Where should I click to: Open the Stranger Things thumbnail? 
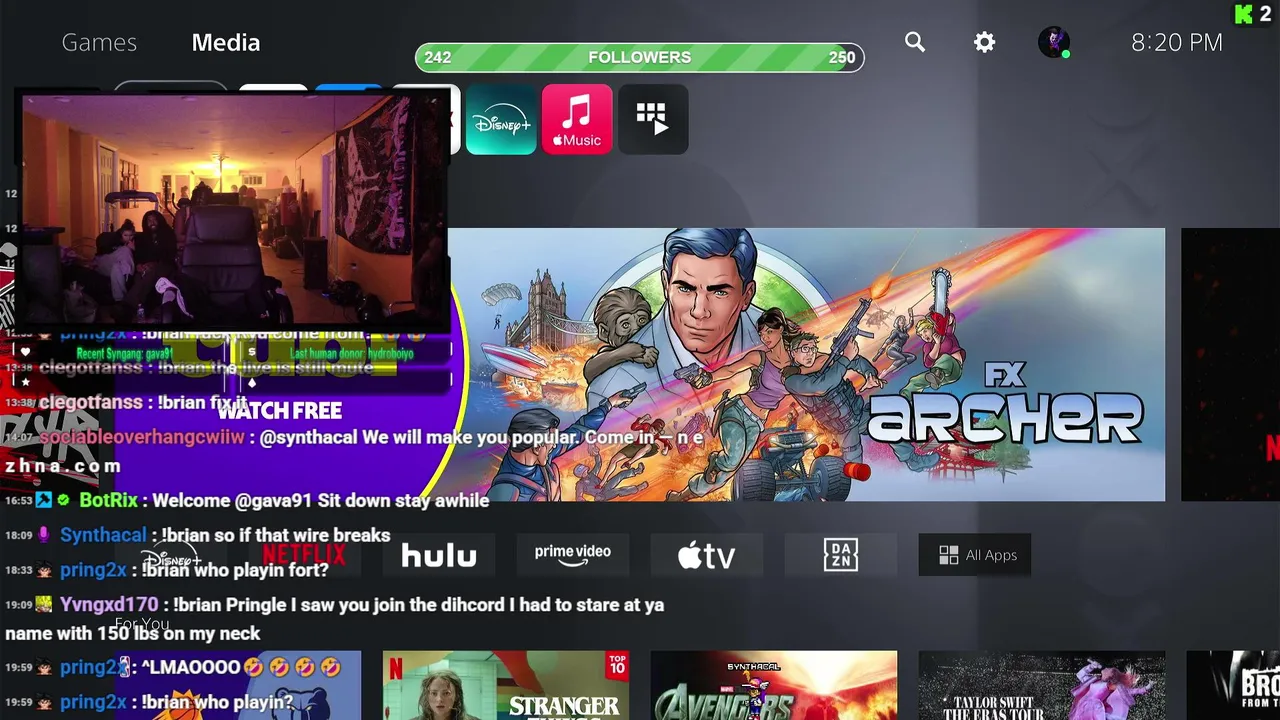click(x=506, y=686)
